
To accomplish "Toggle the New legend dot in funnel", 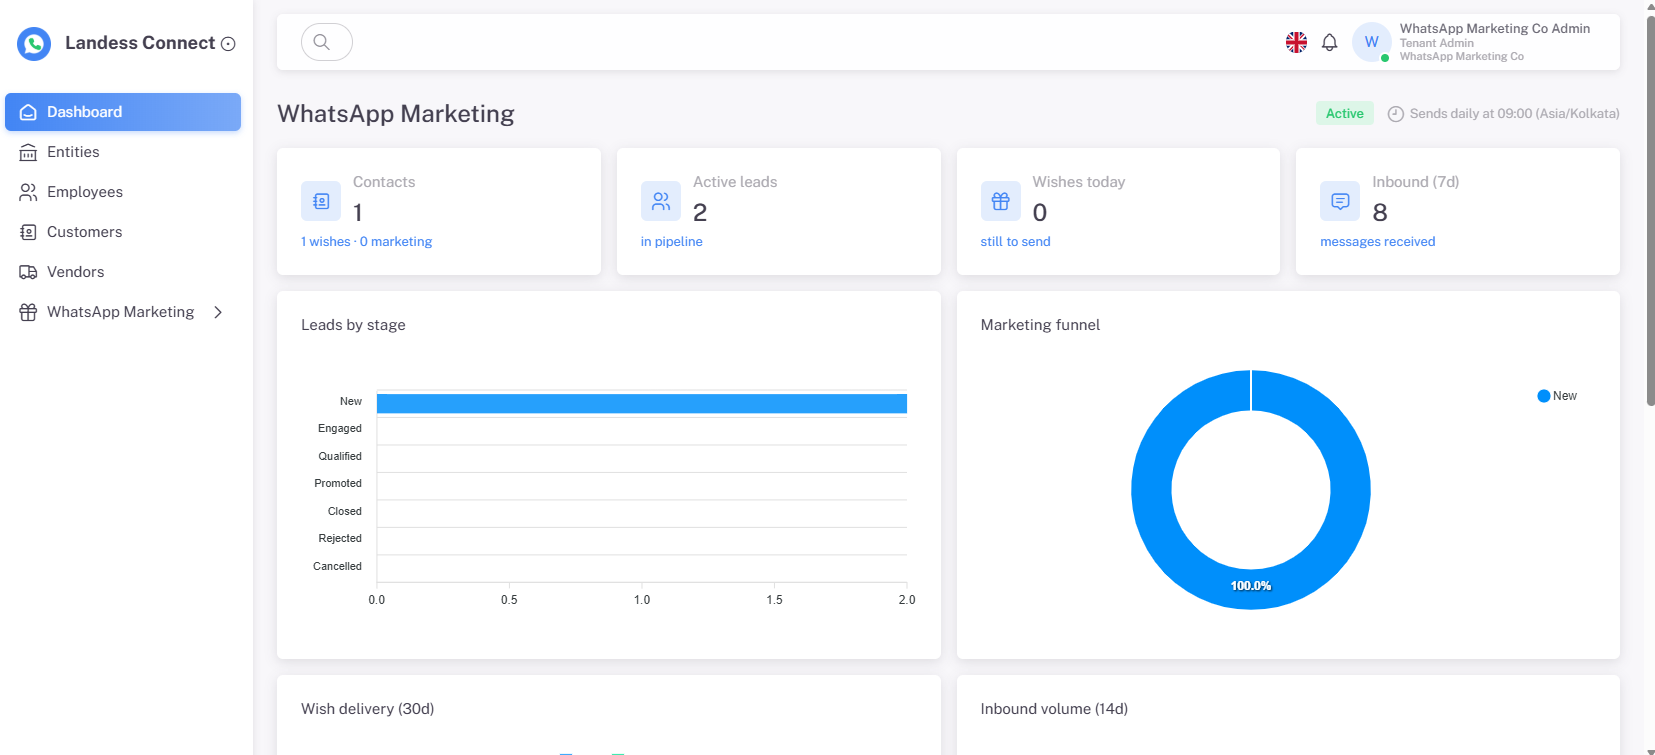I will 1543,396.
